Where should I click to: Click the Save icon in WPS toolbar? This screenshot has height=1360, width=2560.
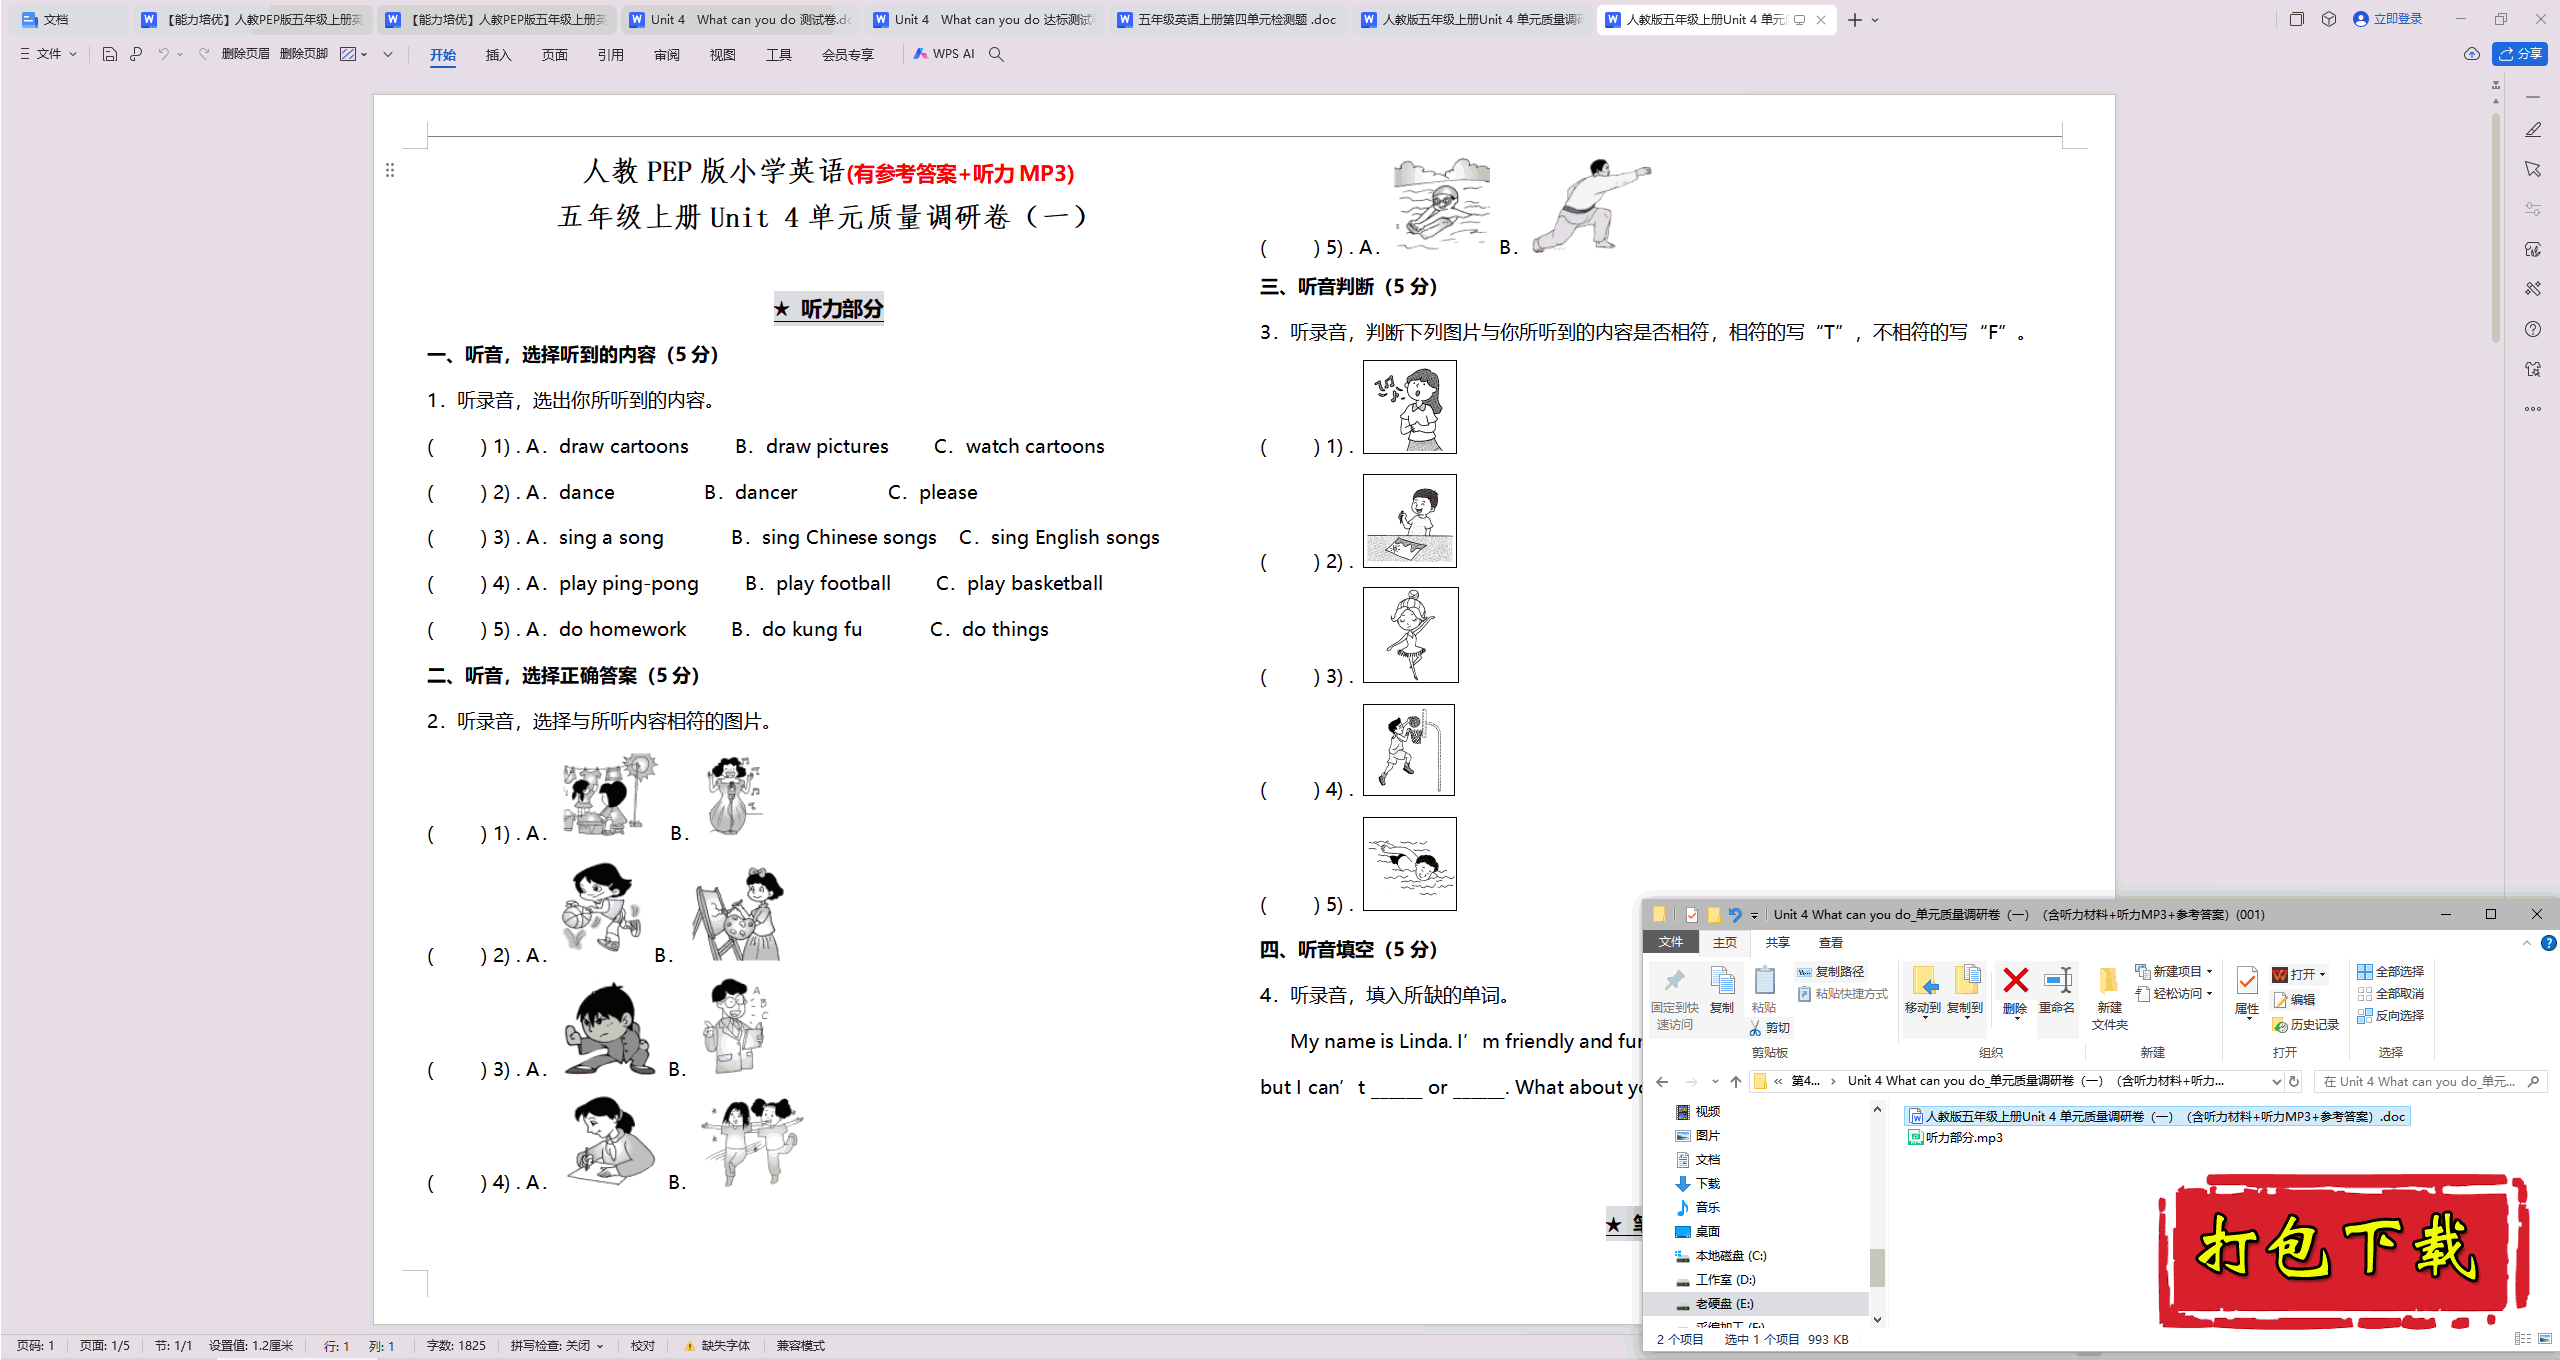tap(110, 54)
